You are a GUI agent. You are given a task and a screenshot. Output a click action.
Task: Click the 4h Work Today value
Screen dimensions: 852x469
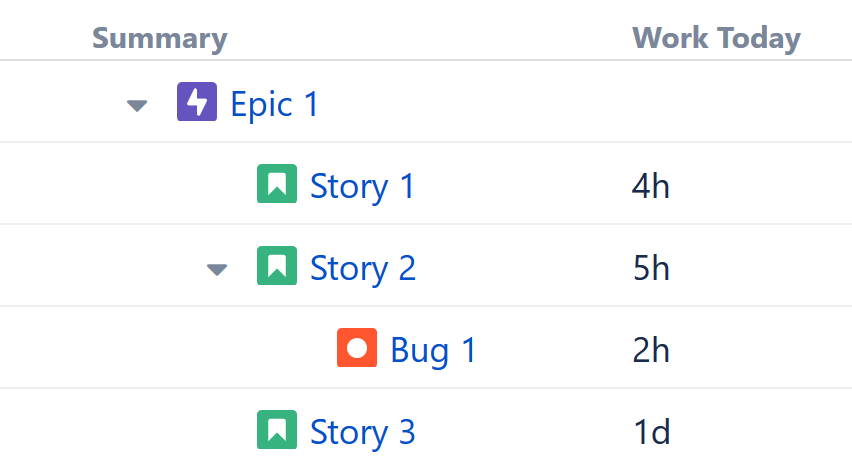pyautogui.click(x=651, y=185)
